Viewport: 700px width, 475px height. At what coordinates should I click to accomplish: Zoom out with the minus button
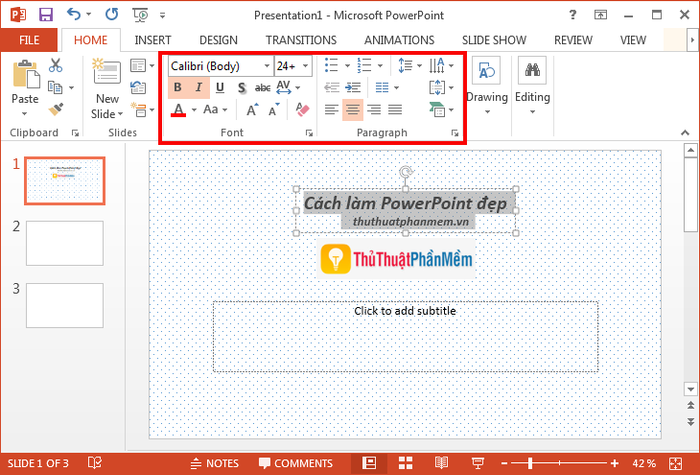[504, 463]
